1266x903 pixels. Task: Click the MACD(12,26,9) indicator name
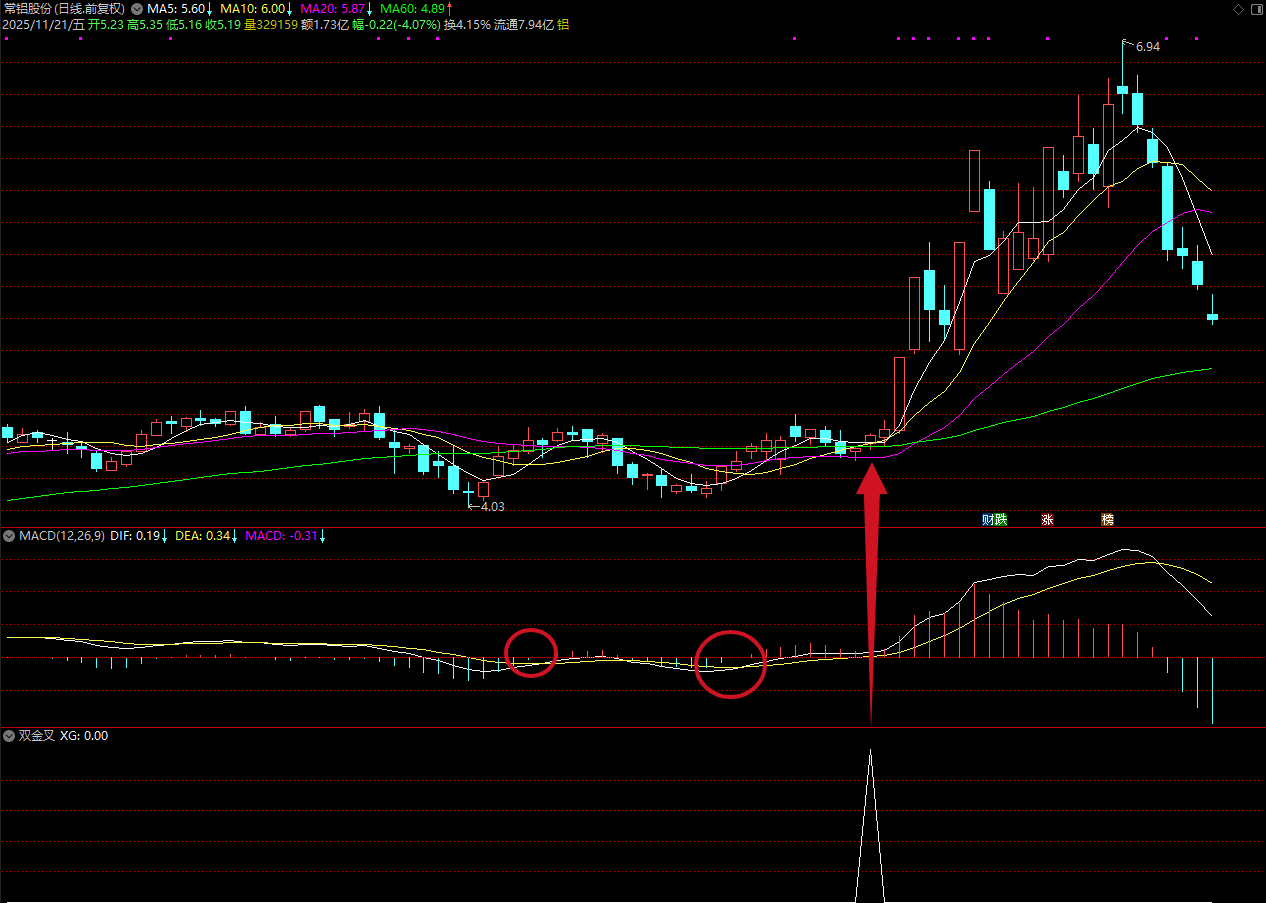coord(61,536)
